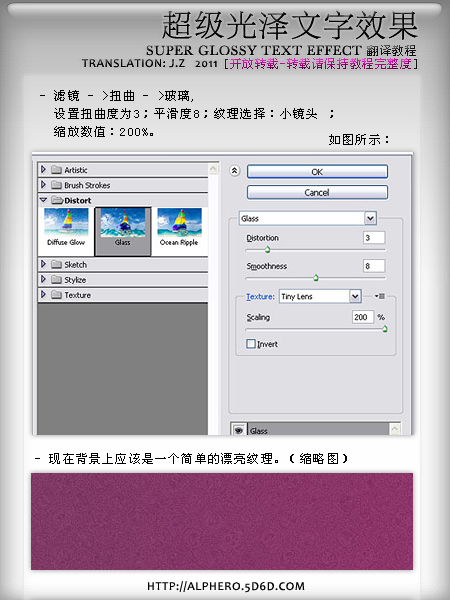Open the Texture Tiny Lens dropdown
450x600 pixels.
(x=320, y=297)
